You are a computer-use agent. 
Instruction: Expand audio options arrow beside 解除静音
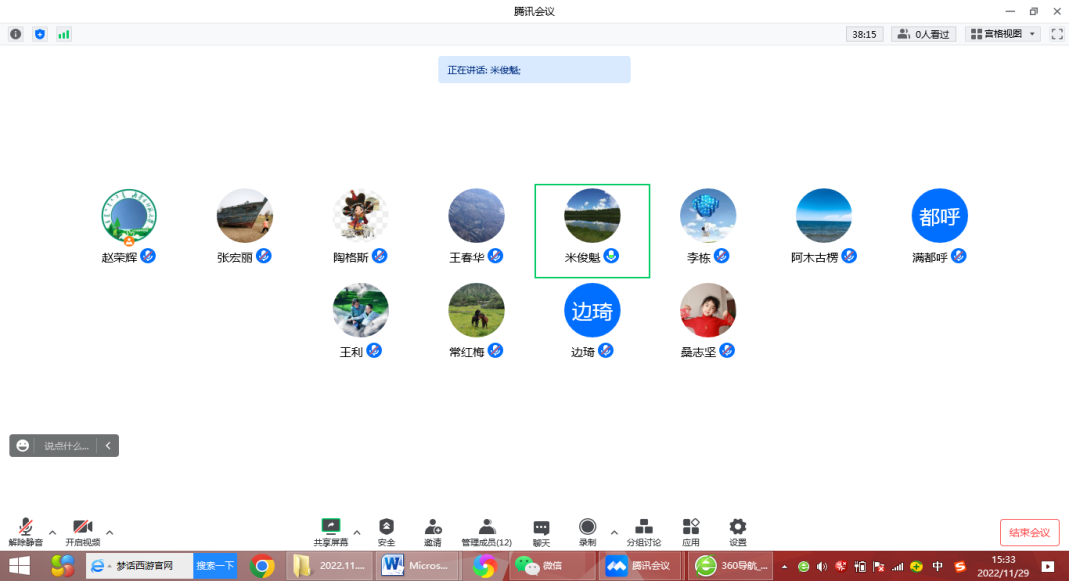point(52,532)
